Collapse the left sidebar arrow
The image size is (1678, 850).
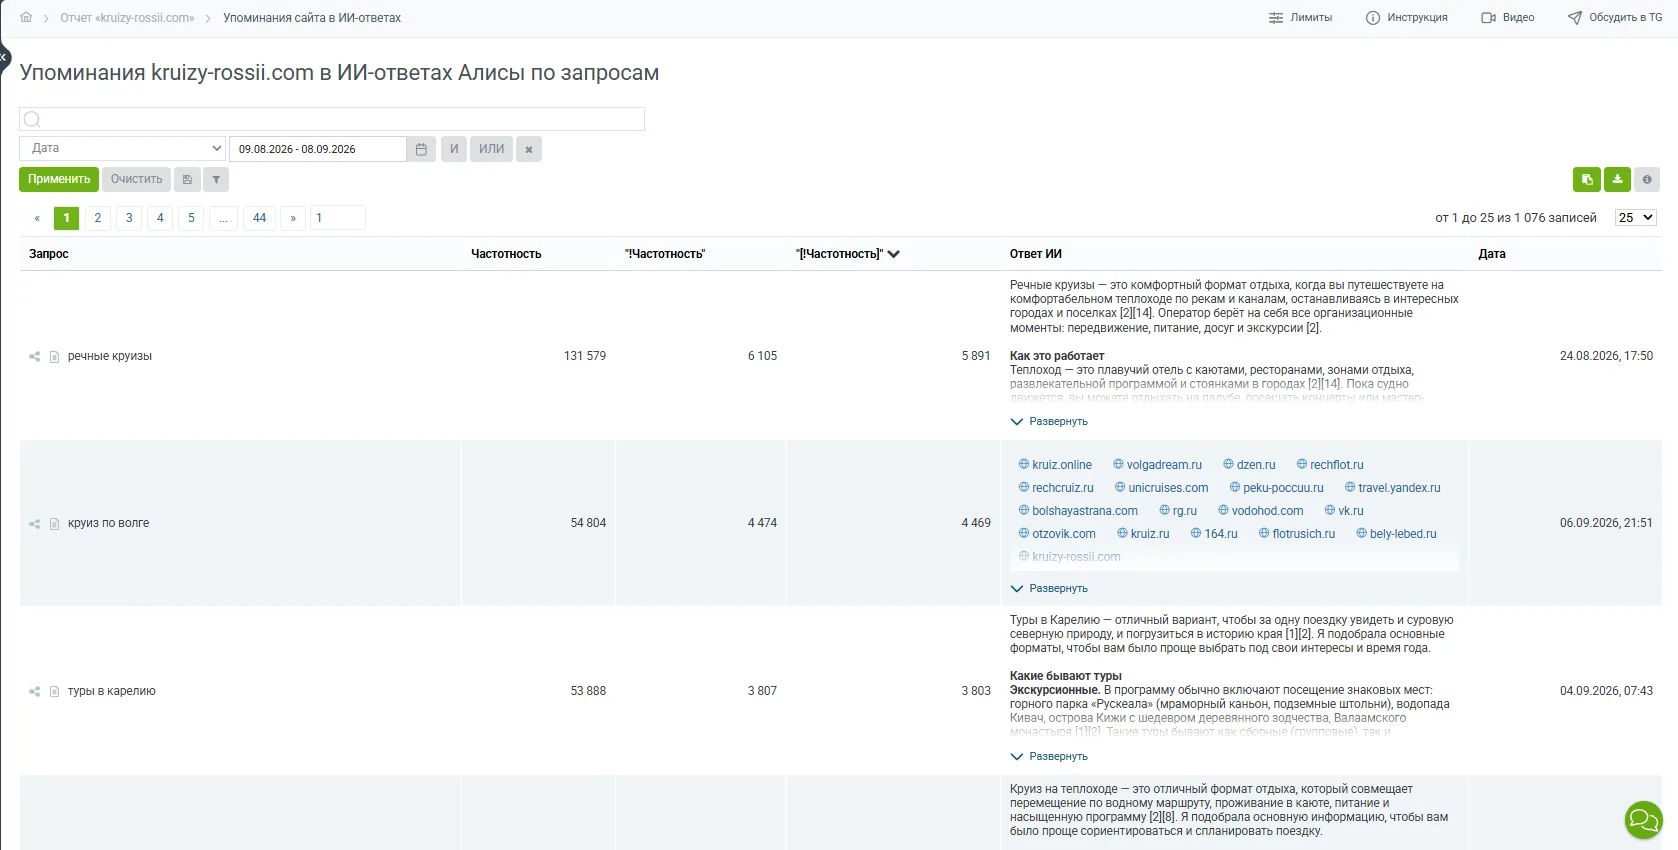(x=4, y=57)
